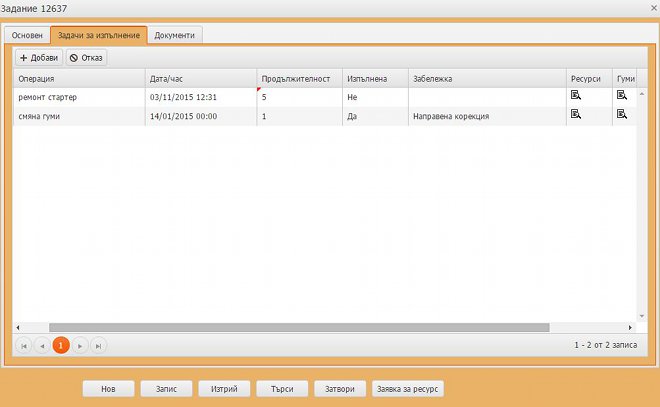Go to previous page of records

coord(42,345)
